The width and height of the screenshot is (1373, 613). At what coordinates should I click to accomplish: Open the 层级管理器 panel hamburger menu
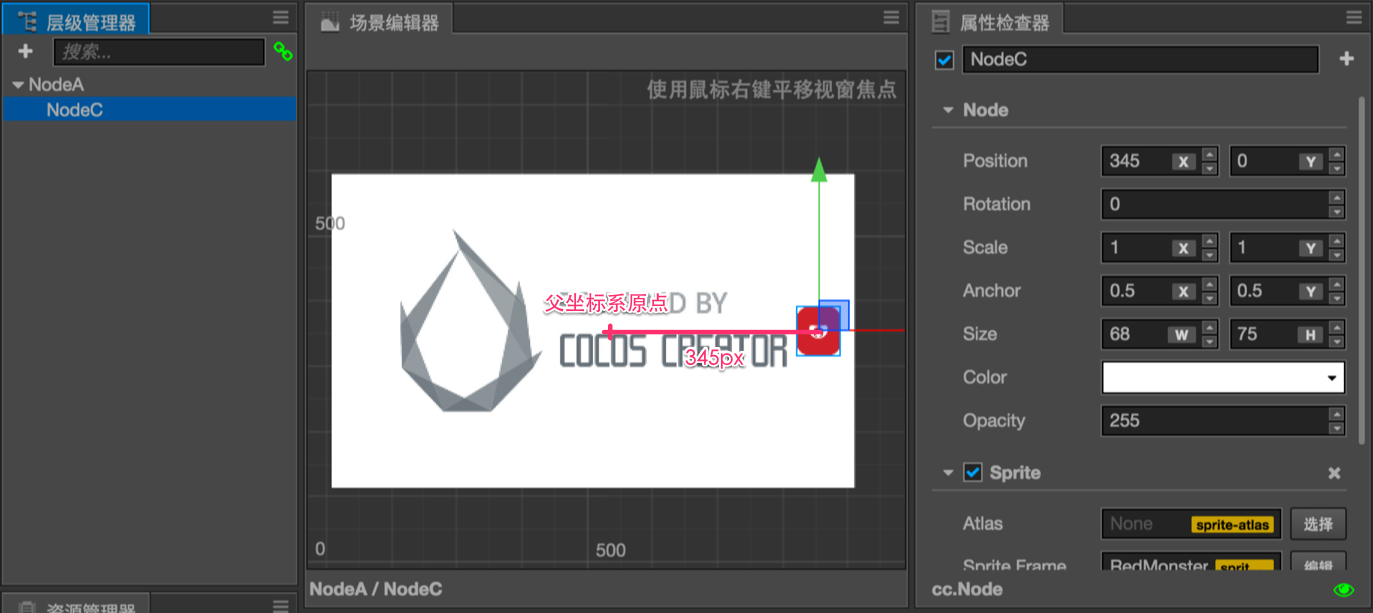click(x=281, y=18)
